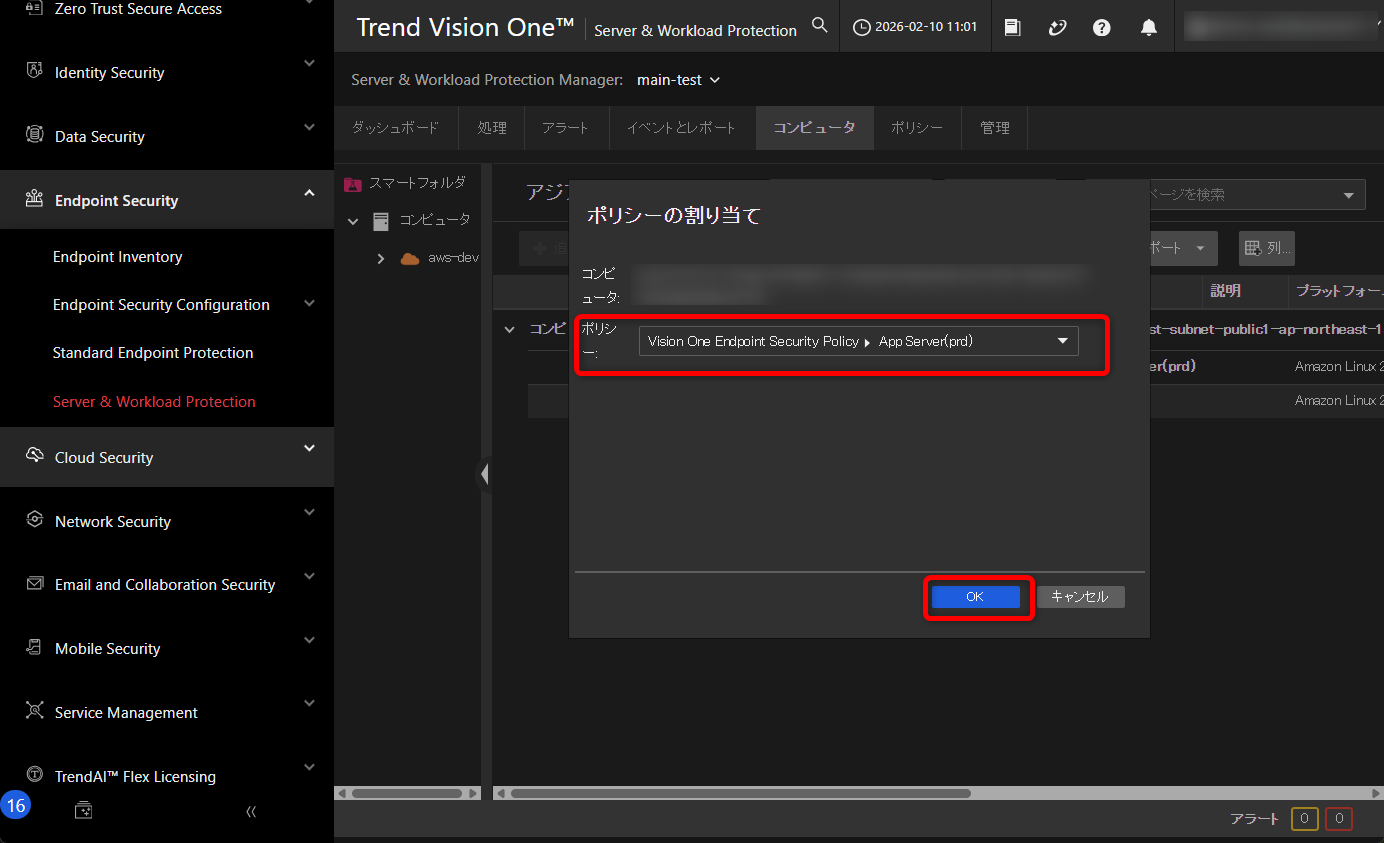Select スマートフォルダ in the tree

click(416, 183)
